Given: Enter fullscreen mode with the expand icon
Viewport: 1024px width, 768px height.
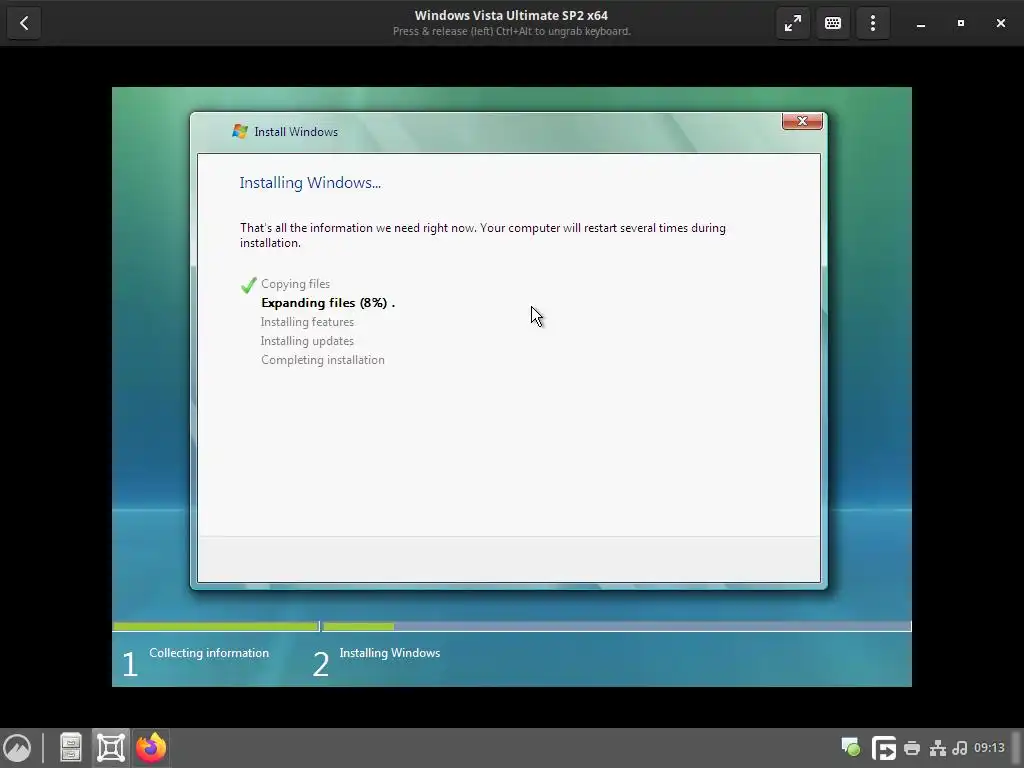Looking at the screenshot, I should tap(793, 24).
